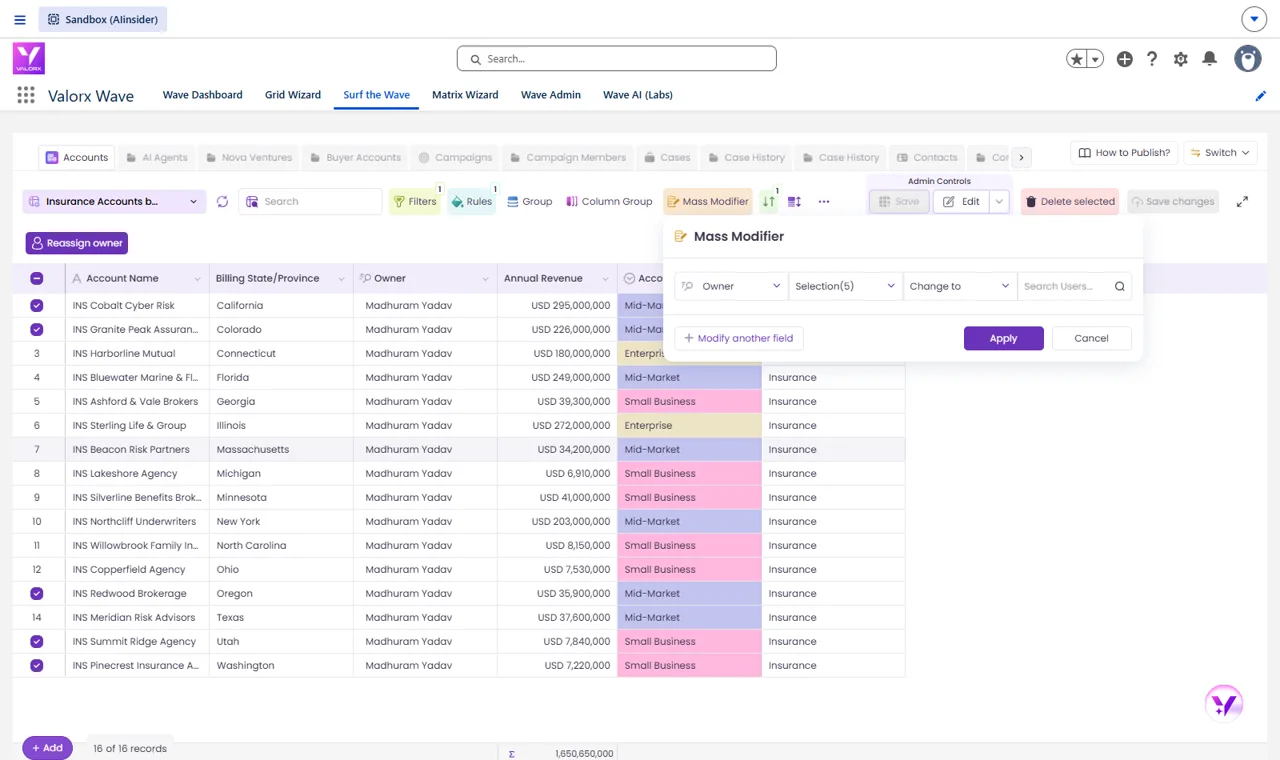Open the Owner field dropdown in Mass Modifier
The height and width of the screenshot is (760, 1280).
click(x=731, y=286)
